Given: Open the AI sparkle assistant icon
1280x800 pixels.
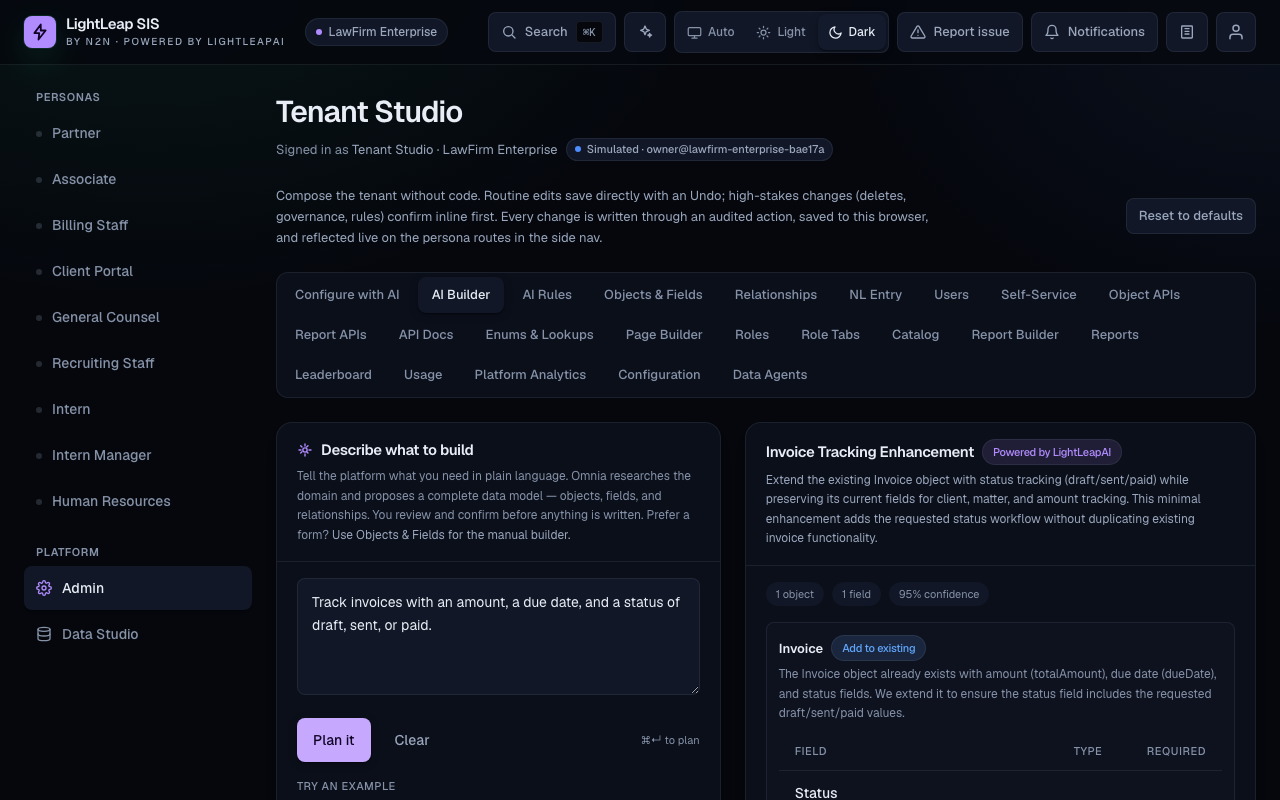Looking at the screenshot, I should 645,32.
